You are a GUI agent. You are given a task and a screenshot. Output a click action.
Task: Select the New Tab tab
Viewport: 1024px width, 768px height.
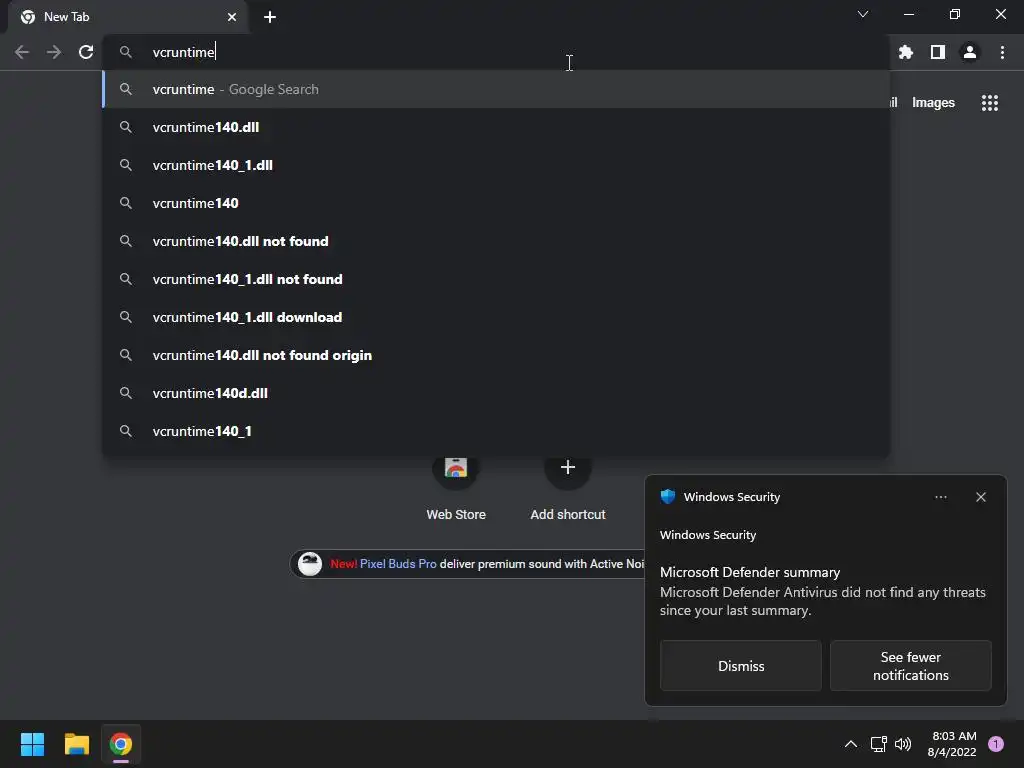click(x=128, y=17)
